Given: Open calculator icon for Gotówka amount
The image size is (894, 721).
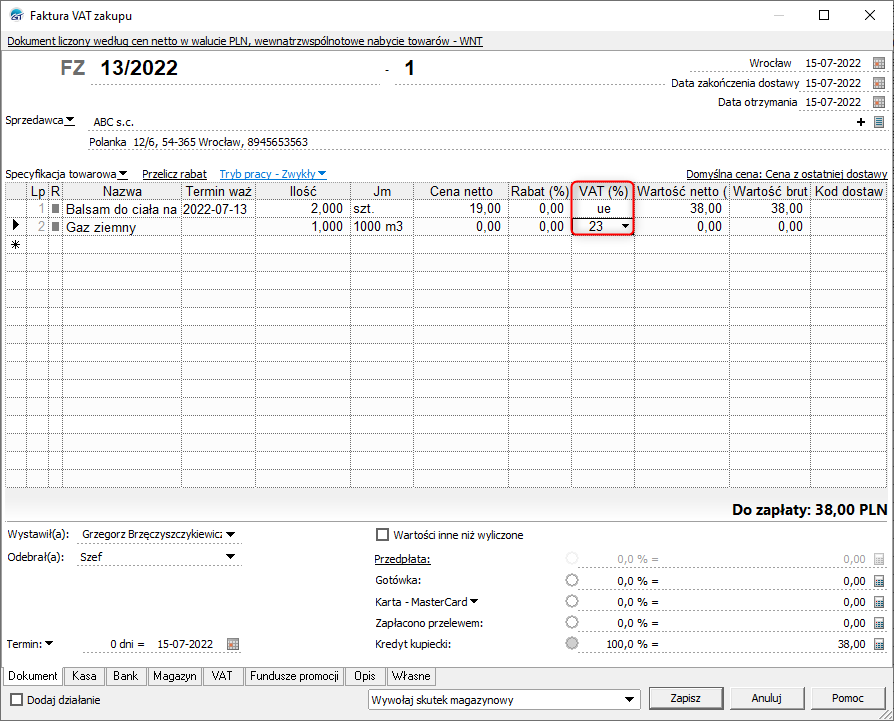Looking at the screenshot, I should 879,580.
